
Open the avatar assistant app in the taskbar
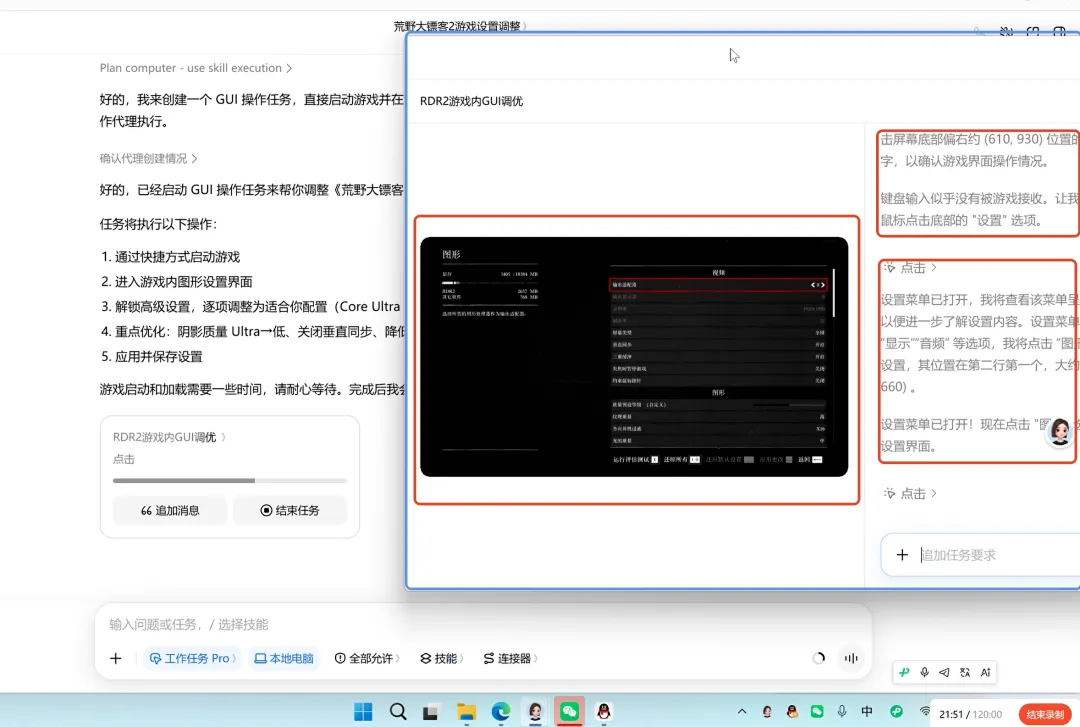click(x=535, y=711)
